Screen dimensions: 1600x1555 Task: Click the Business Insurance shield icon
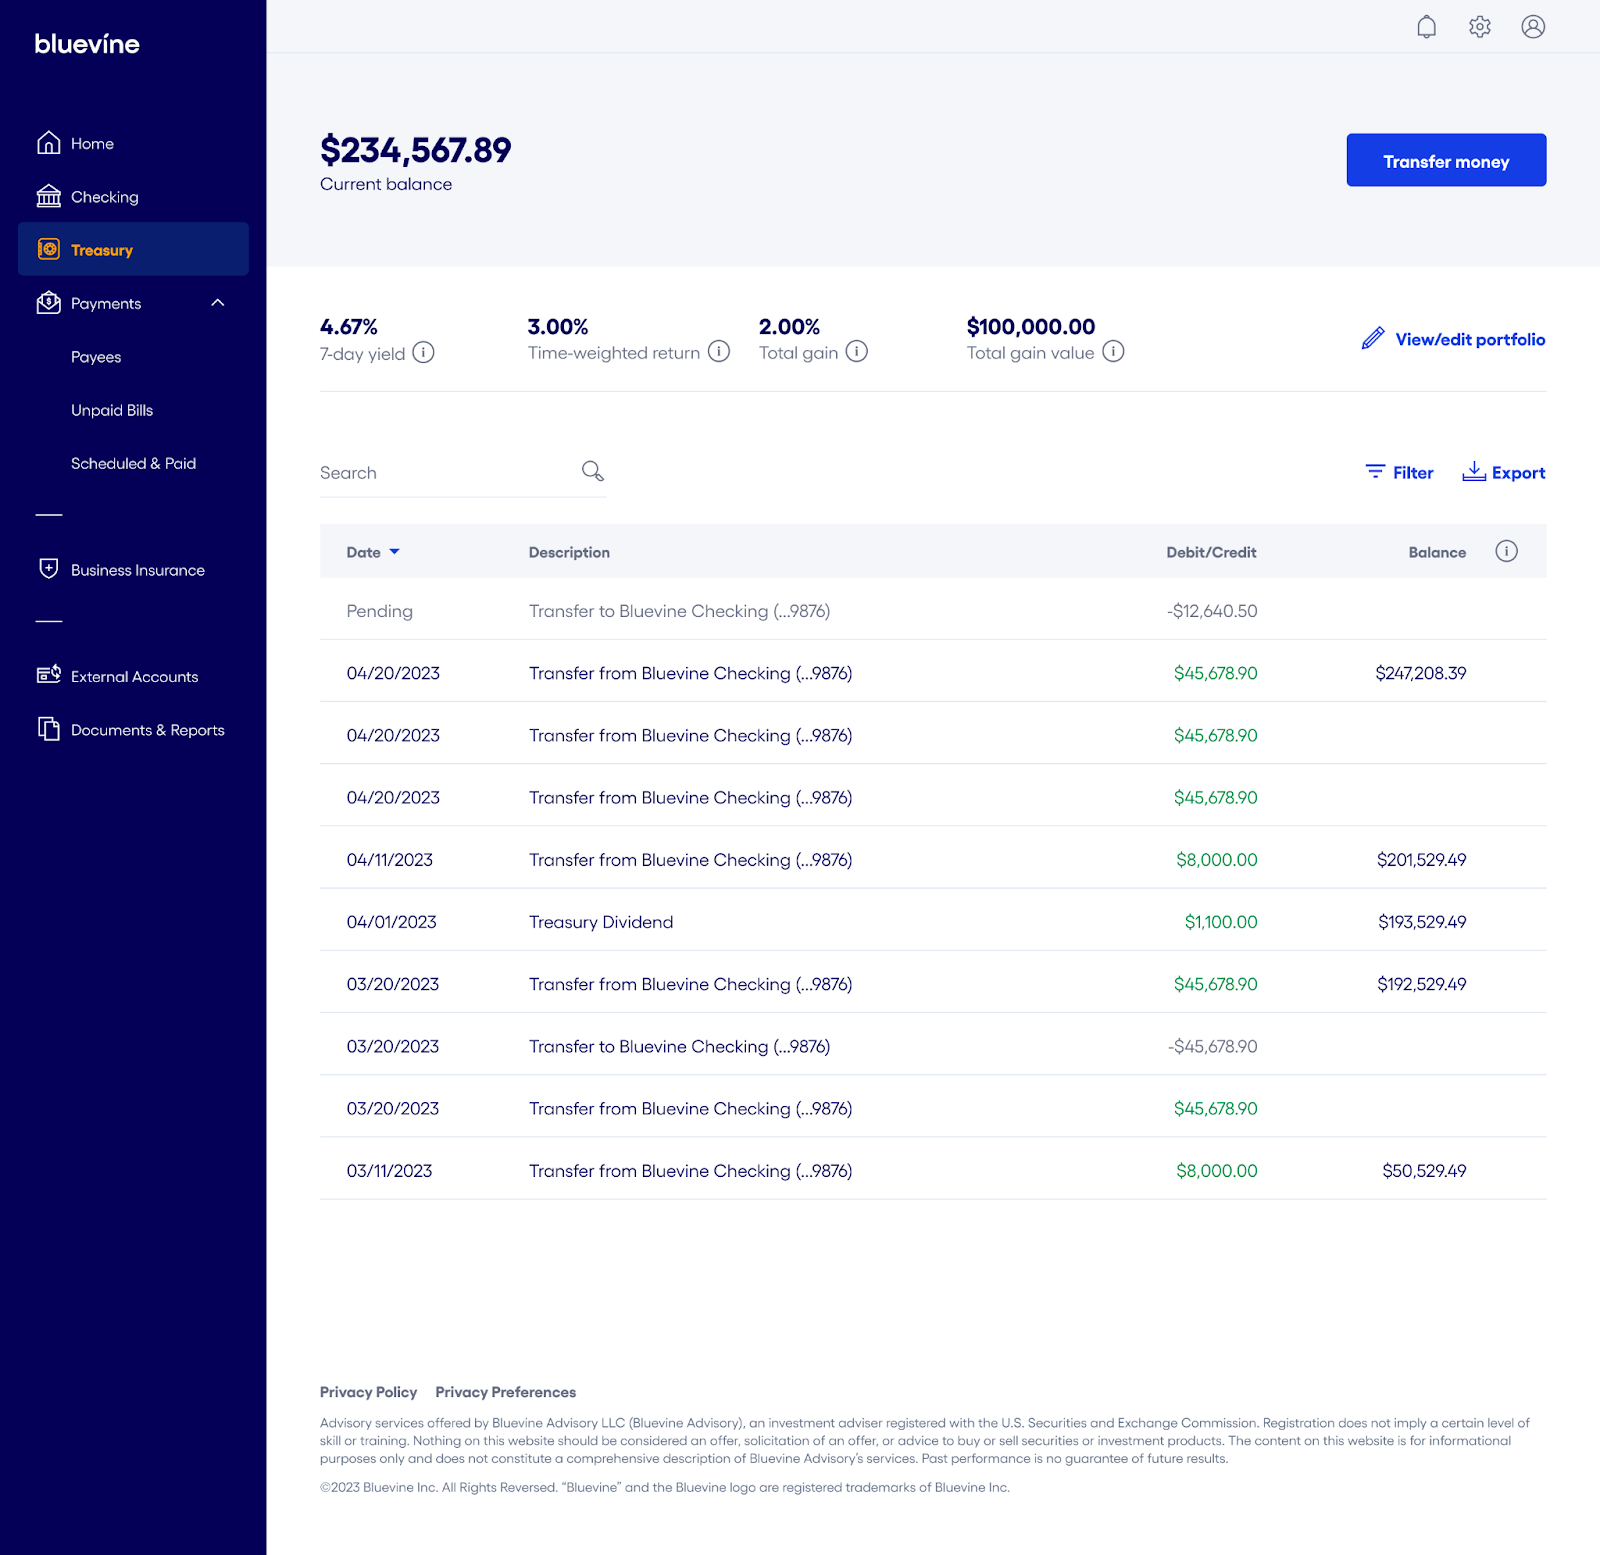click(x=49, y=569)
